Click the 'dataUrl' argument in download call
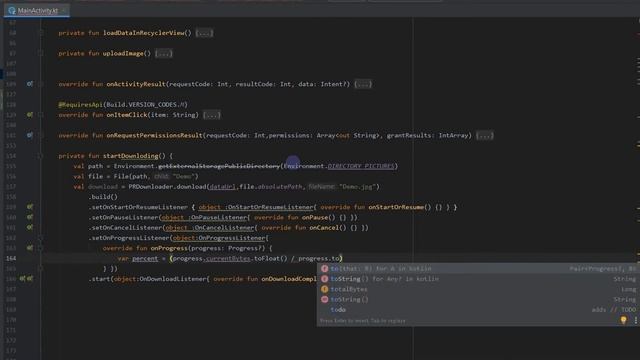Viewport: 640px width, 360px height. [x=222, y=187]
